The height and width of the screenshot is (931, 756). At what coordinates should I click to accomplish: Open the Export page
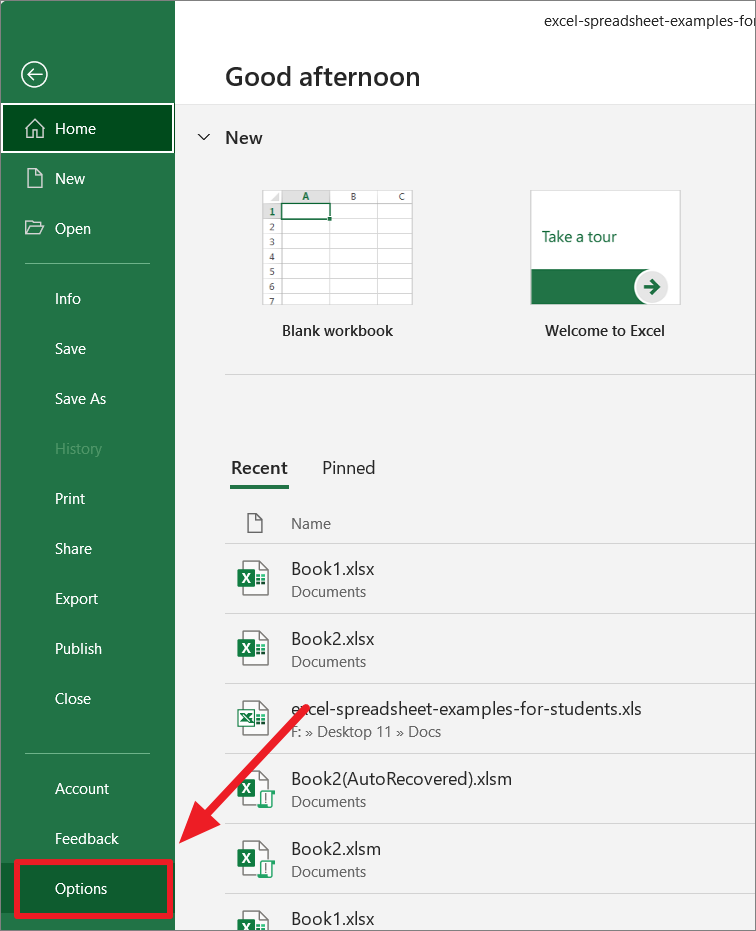[x=87, y=598]
